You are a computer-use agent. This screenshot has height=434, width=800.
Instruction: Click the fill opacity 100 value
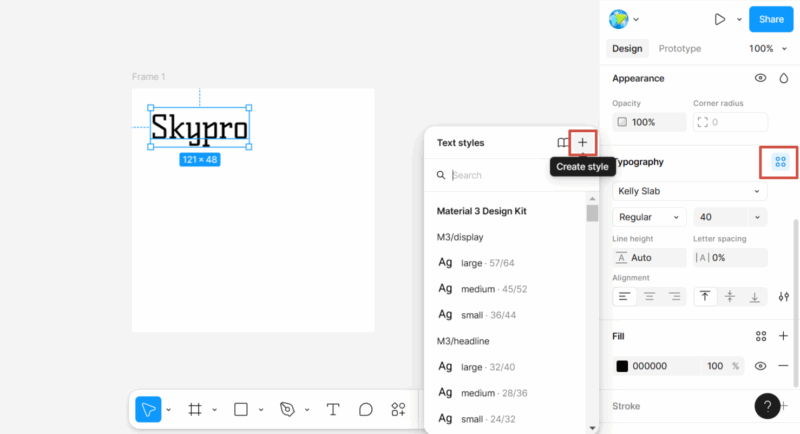715,366
